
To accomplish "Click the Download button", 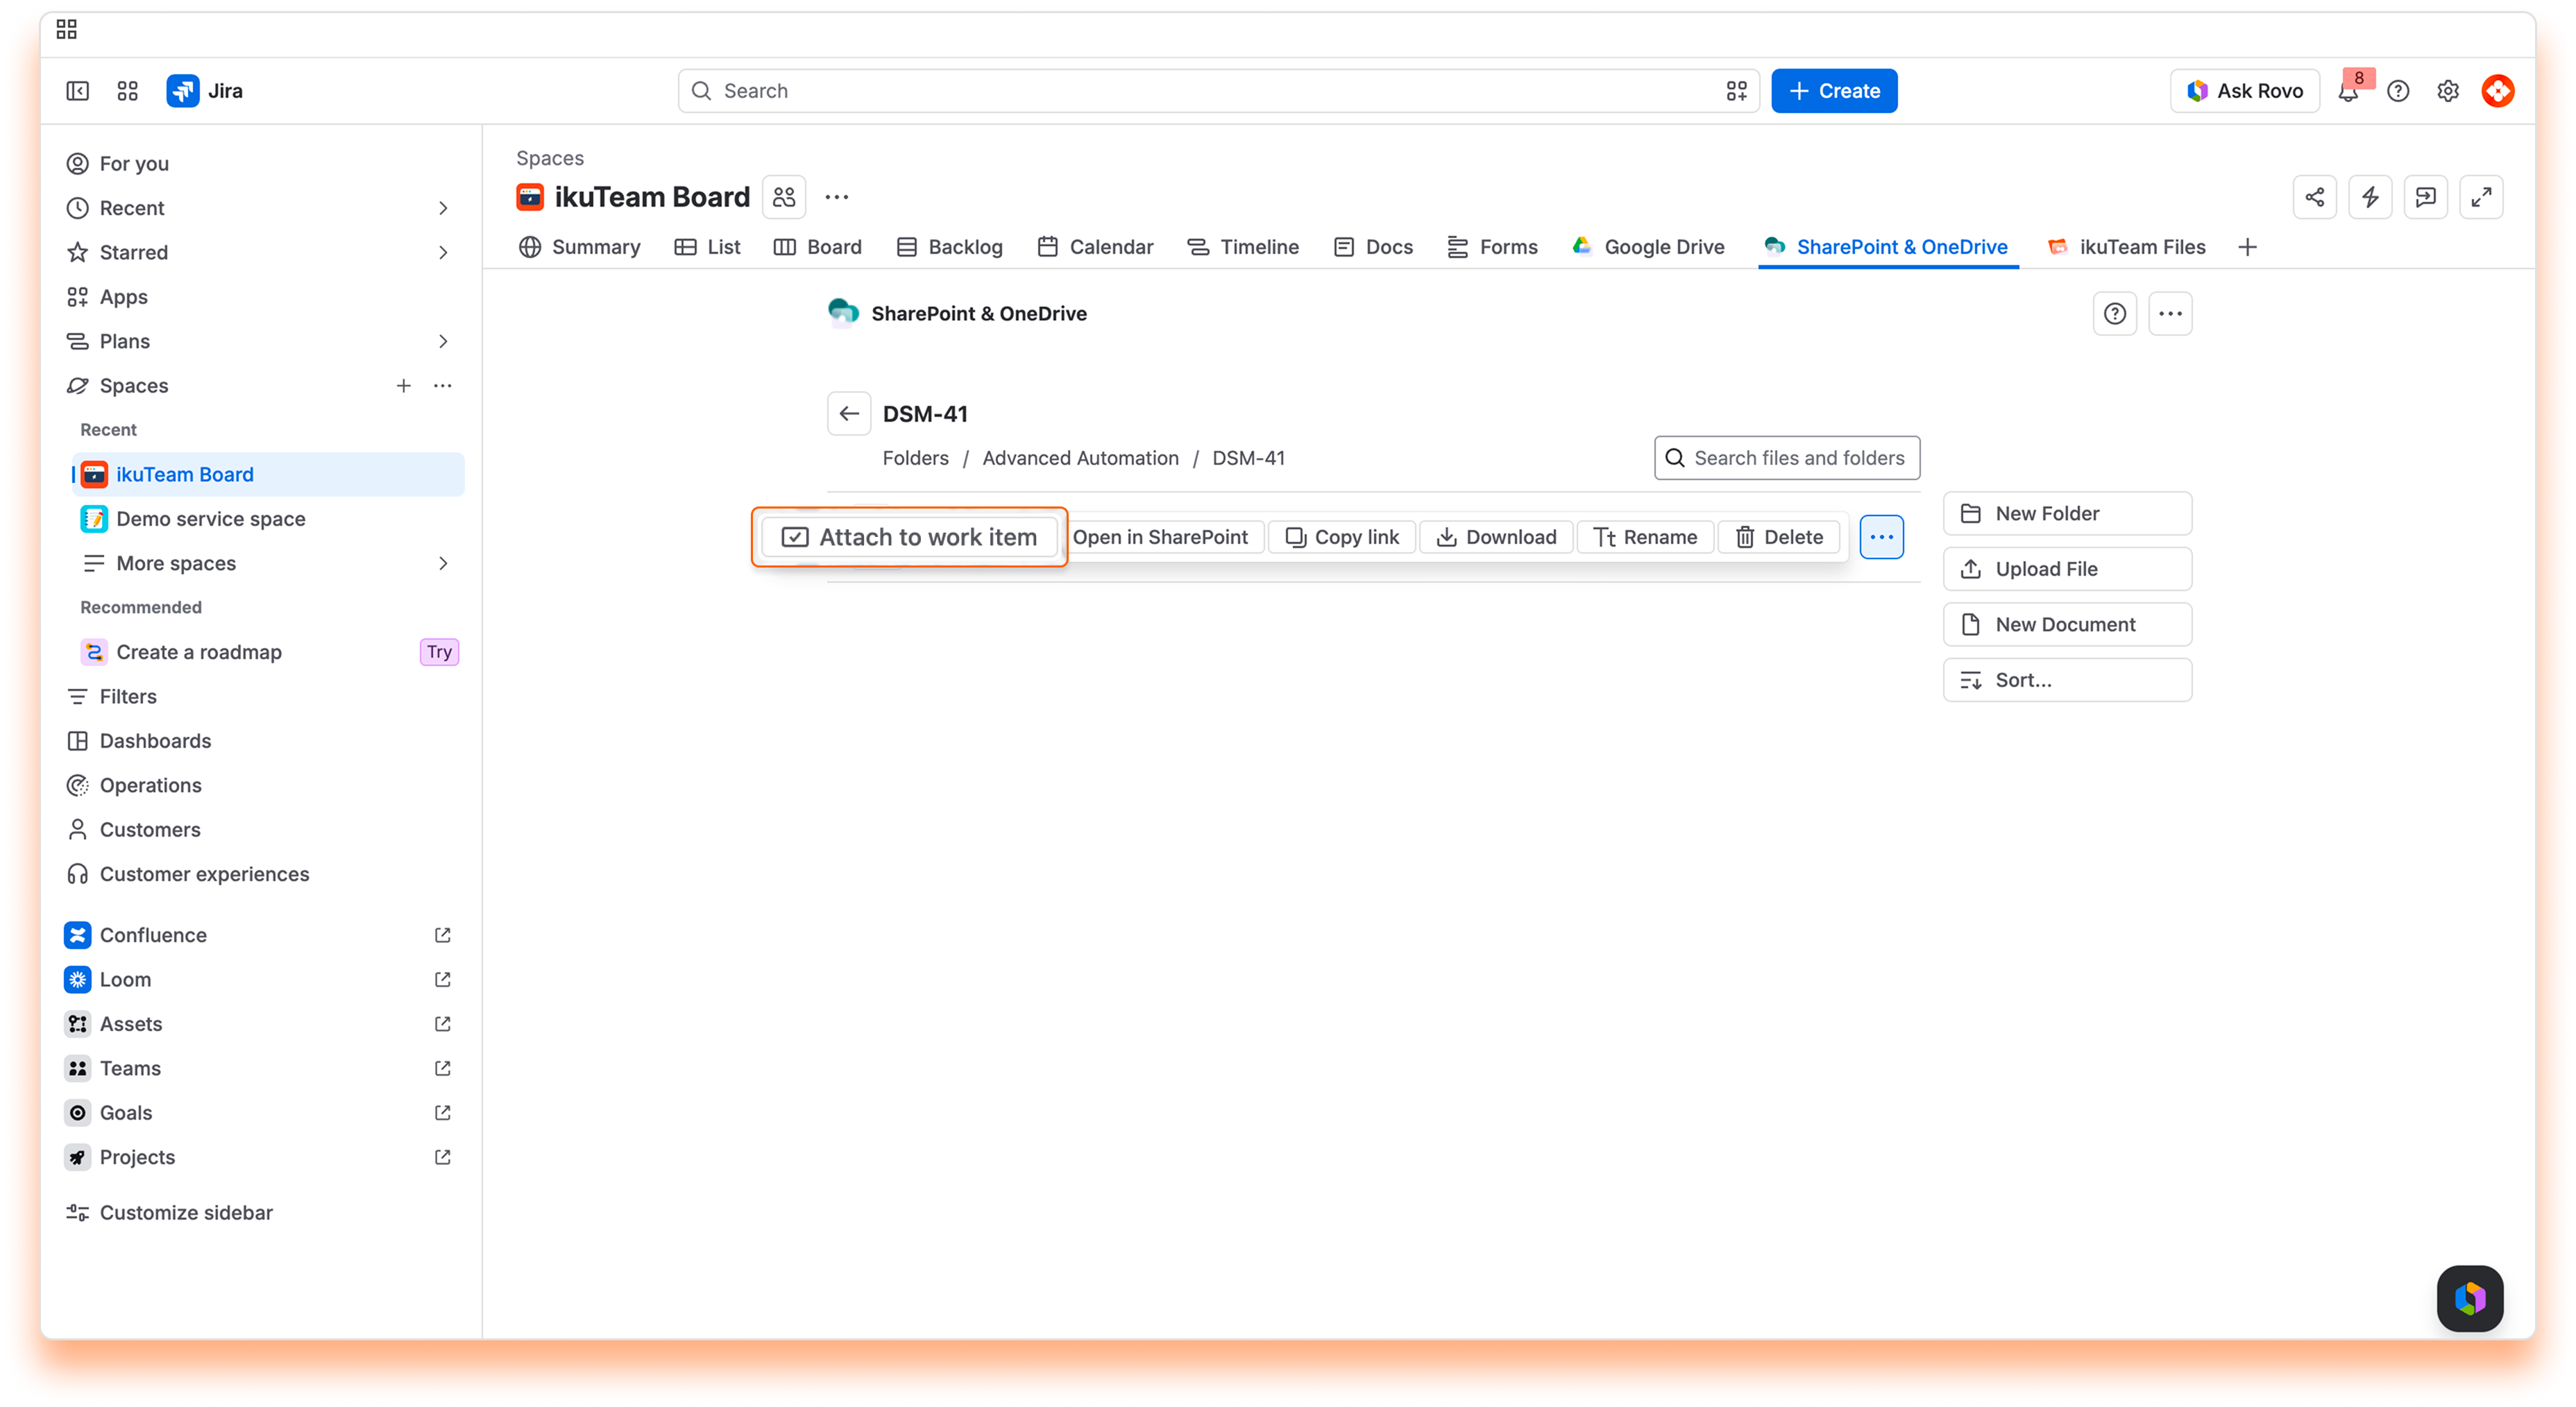I will click(x=1497, y=537).
